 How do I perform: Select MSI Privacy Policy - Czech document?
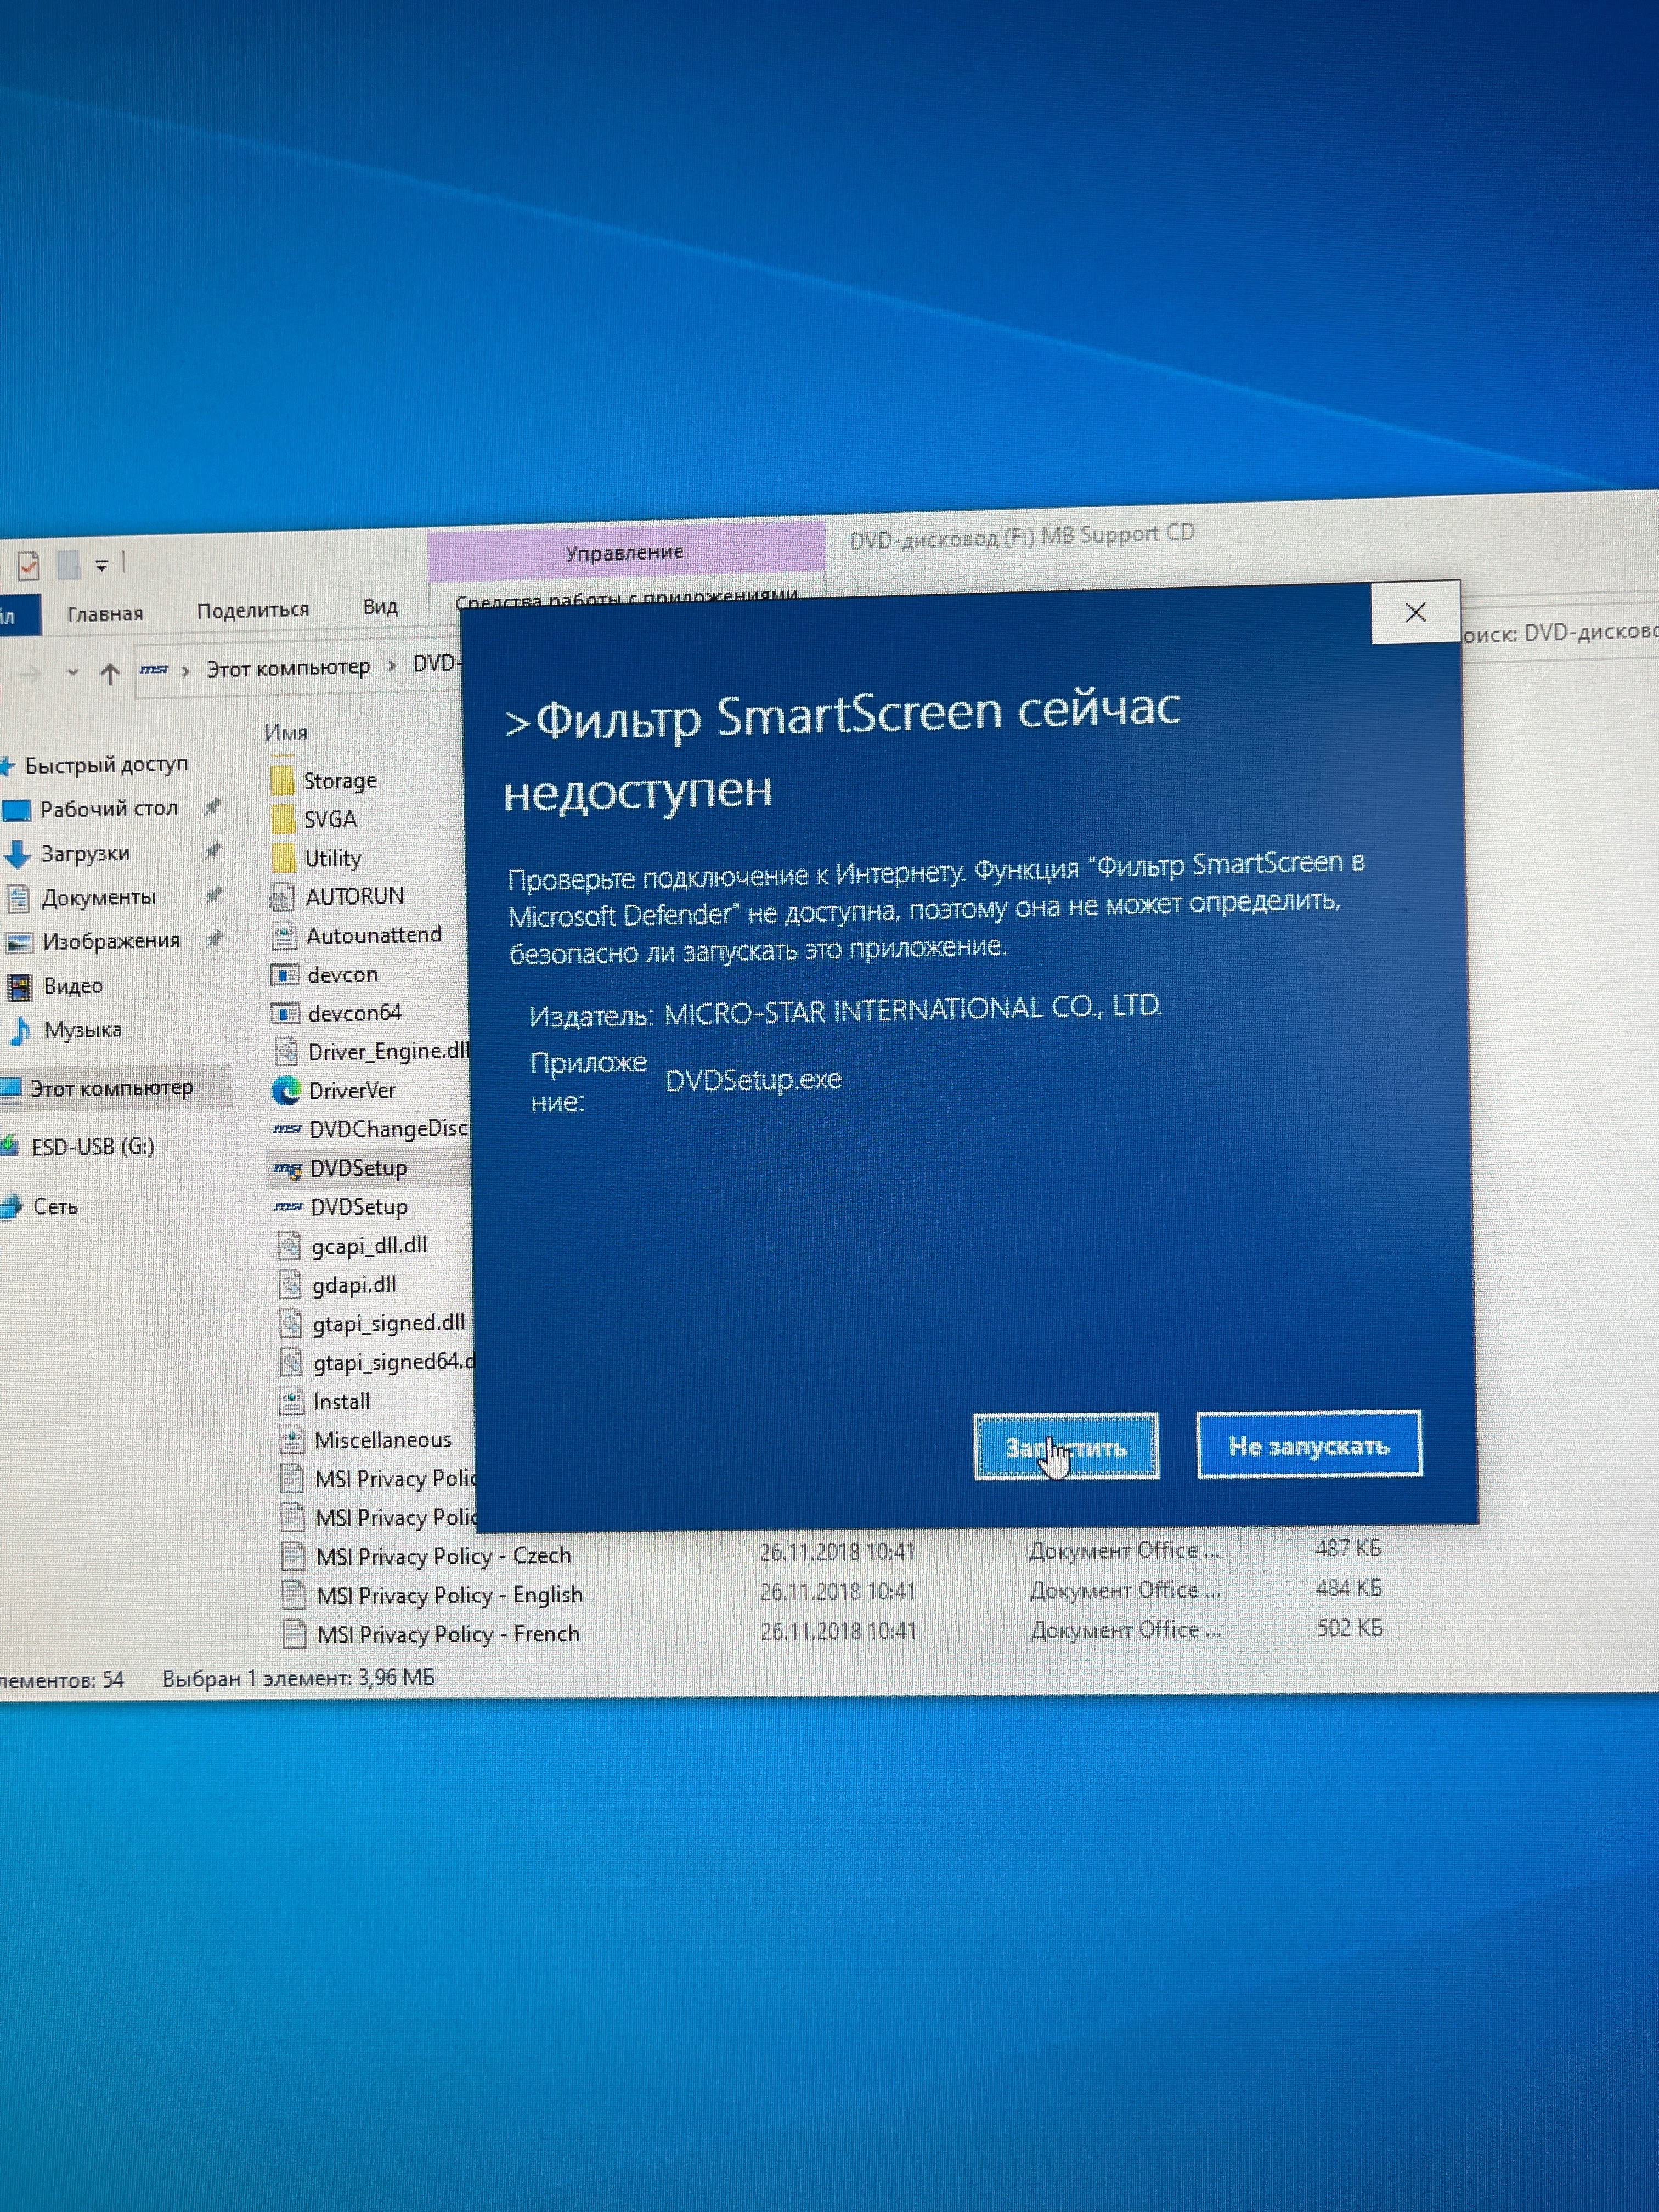(444, 1557)
